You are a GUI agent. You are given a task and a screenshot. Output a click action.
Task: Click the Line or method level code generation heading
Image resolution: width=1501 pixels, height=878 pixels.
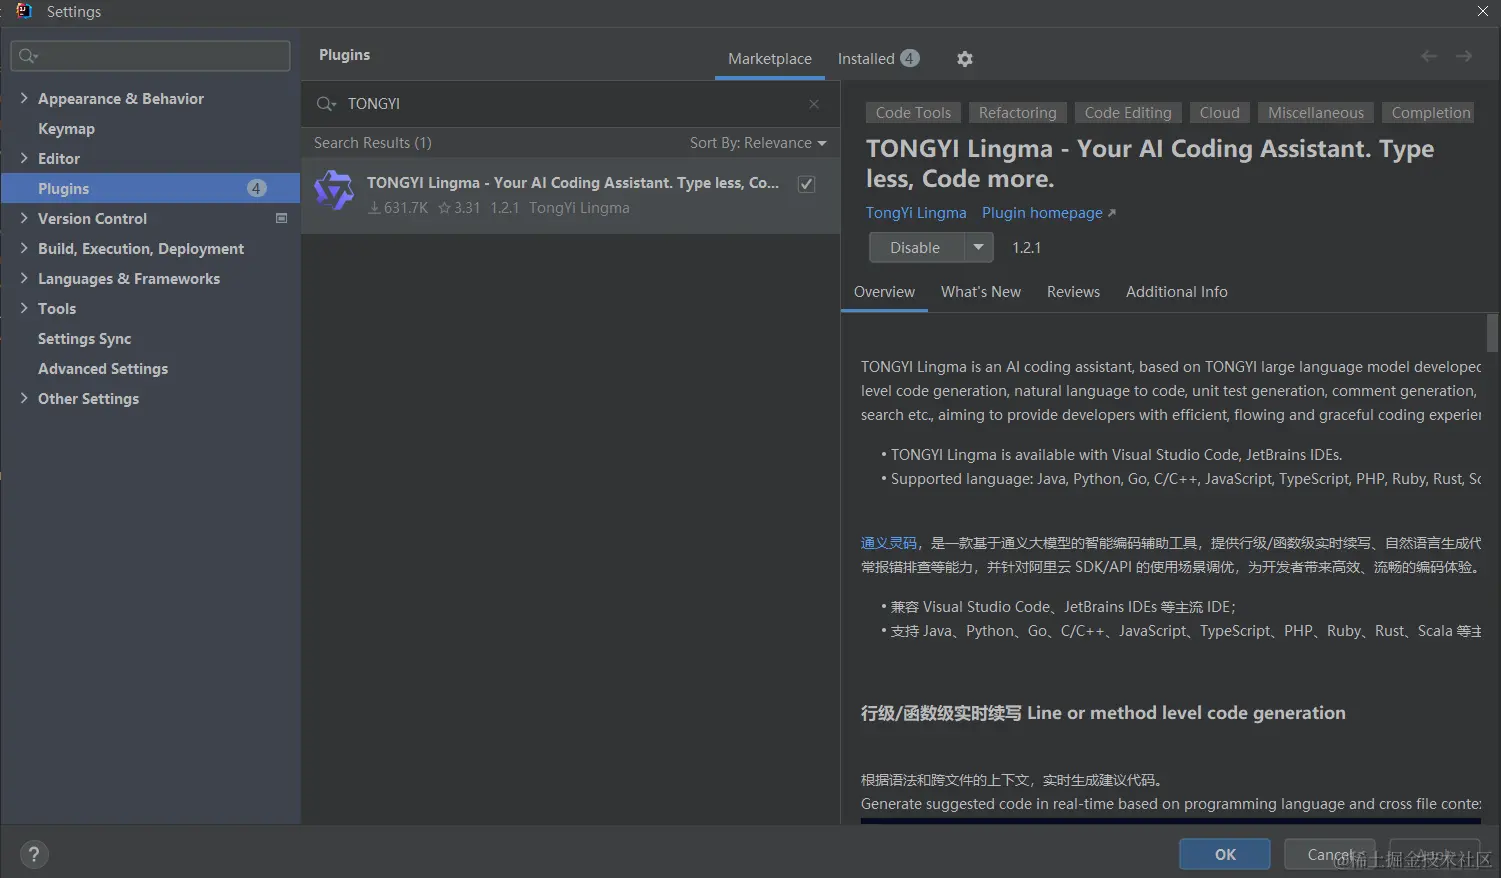click(x=1103, y=713)
